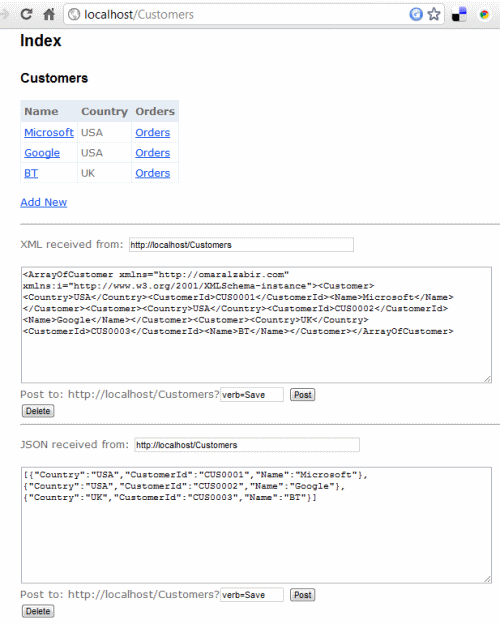Edit the JSON received from URL field
Image resolution: width=500 pixels, height=624 pixels.
point(247,445)
